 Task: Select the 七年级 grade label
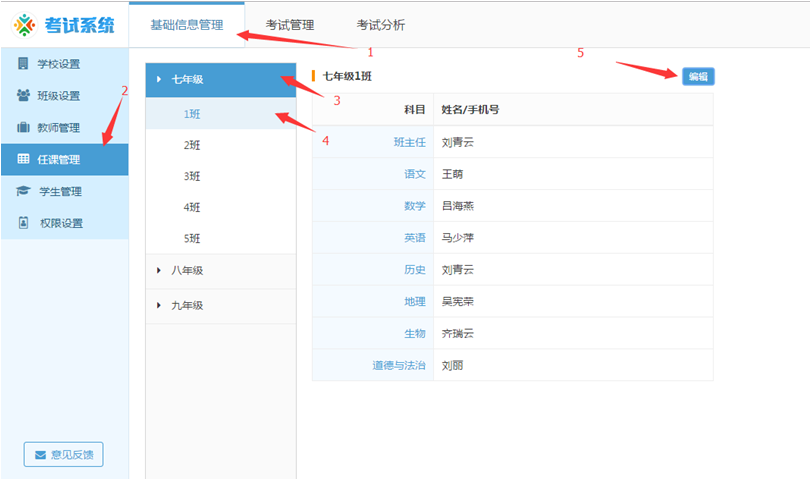[187, 79]
